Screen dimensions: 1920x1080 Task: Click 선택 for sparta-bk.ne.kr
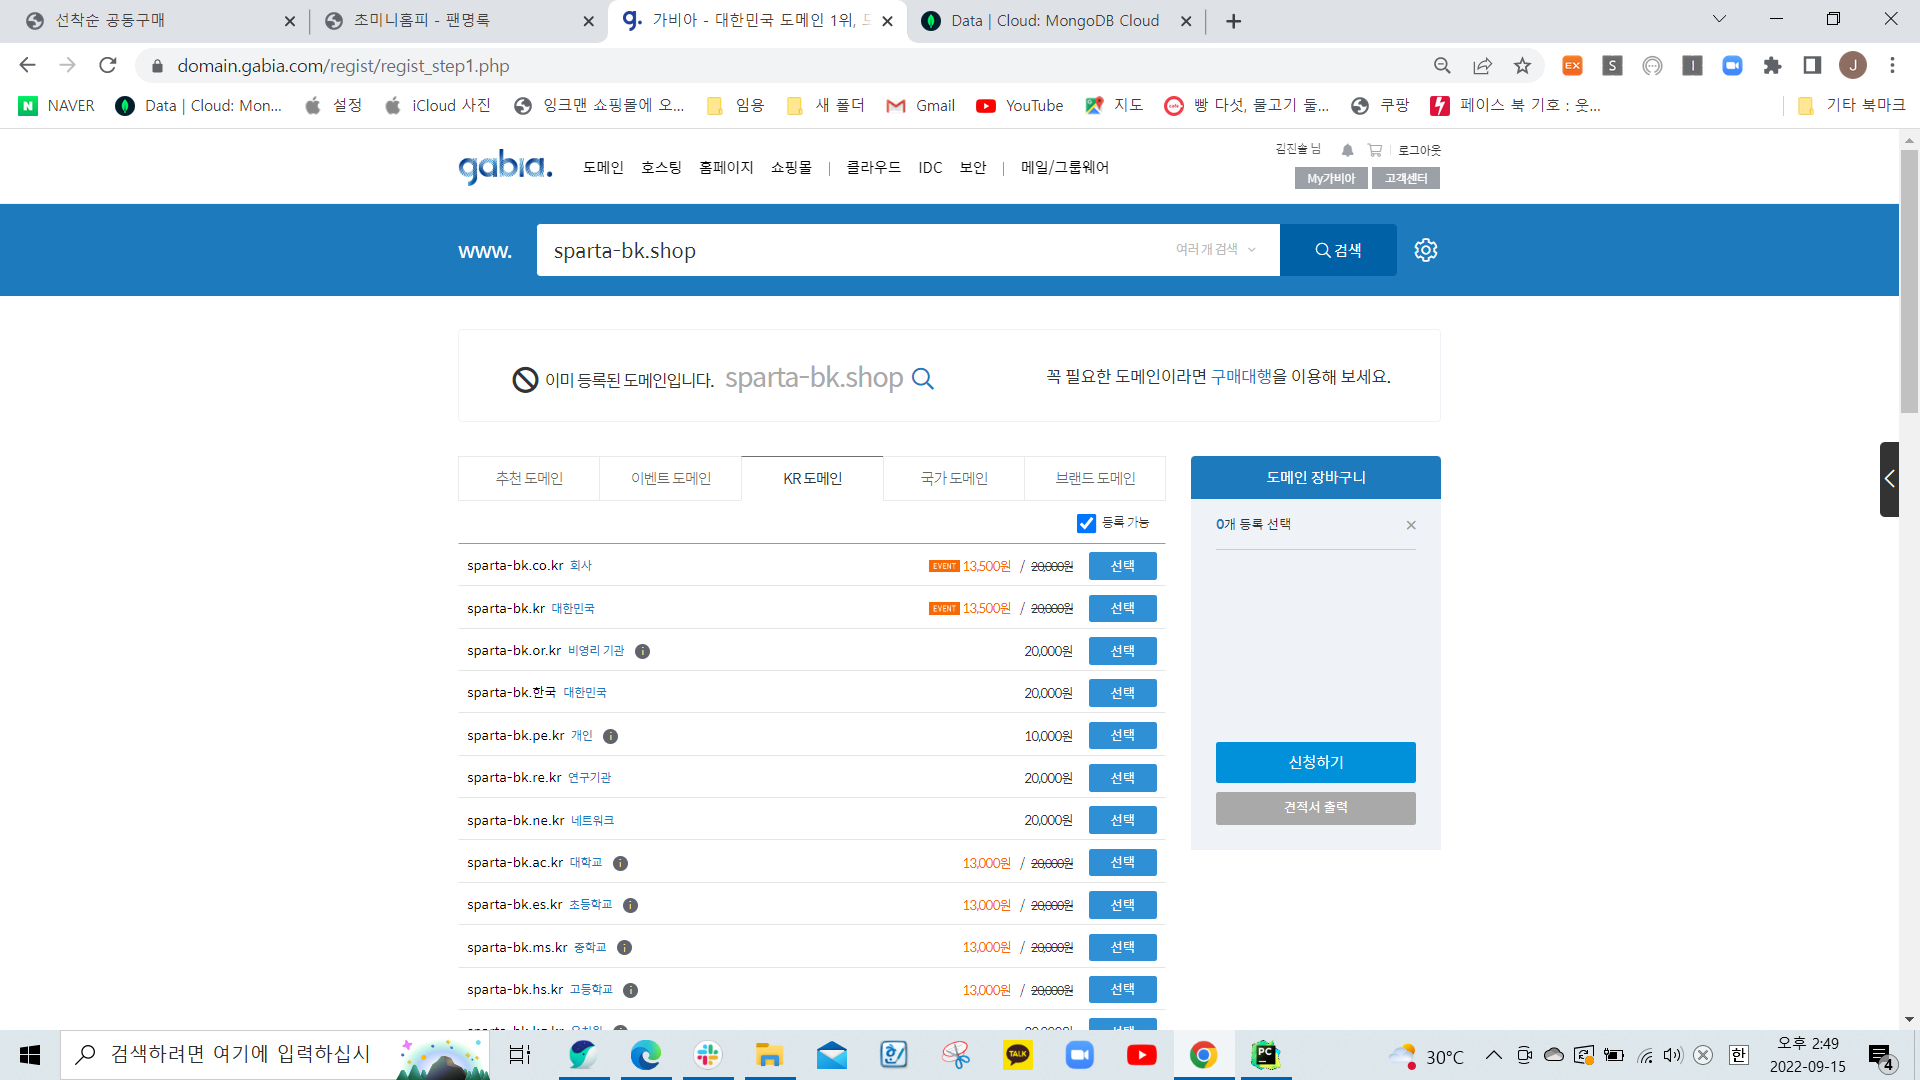pos(1123,821)
